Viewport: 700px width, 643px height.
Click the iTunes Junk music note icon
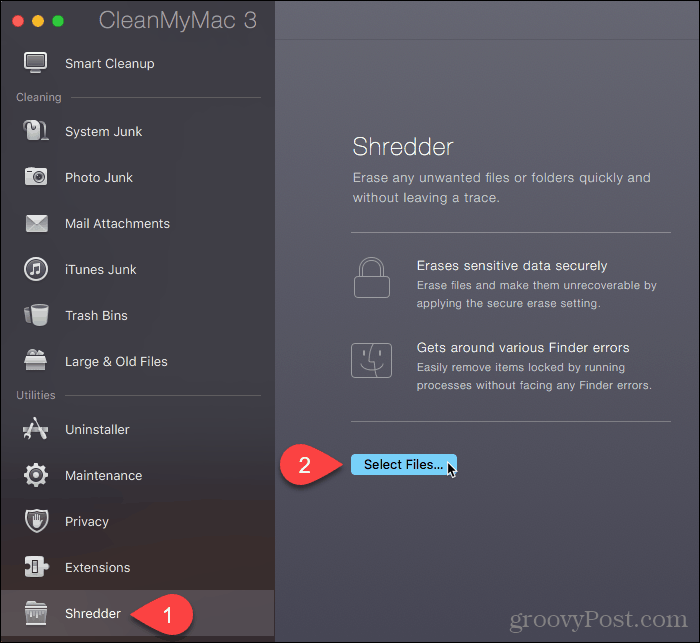36,269
